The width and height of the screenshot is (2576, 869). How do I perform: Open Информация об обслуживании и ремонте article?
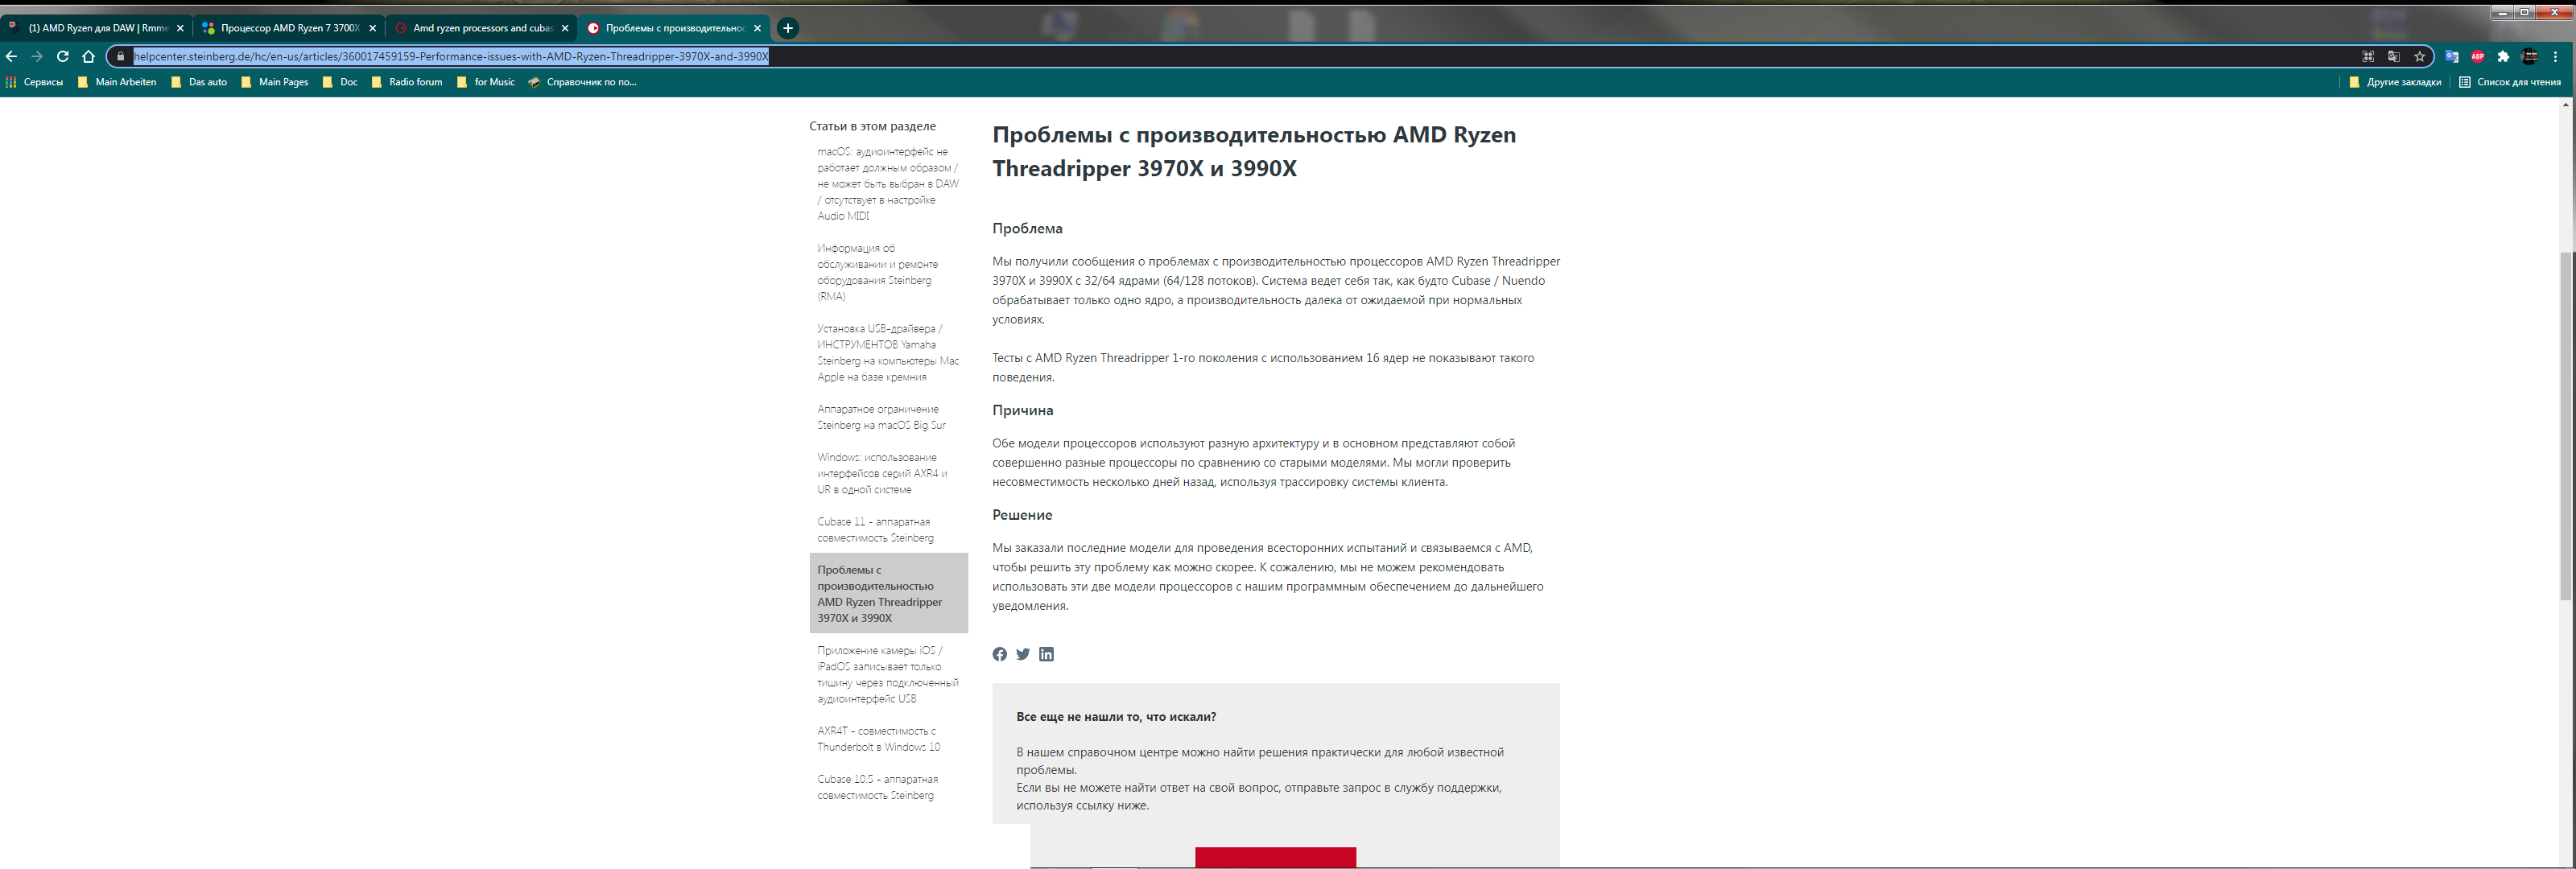pyautogui.click(x=878, y=272)
